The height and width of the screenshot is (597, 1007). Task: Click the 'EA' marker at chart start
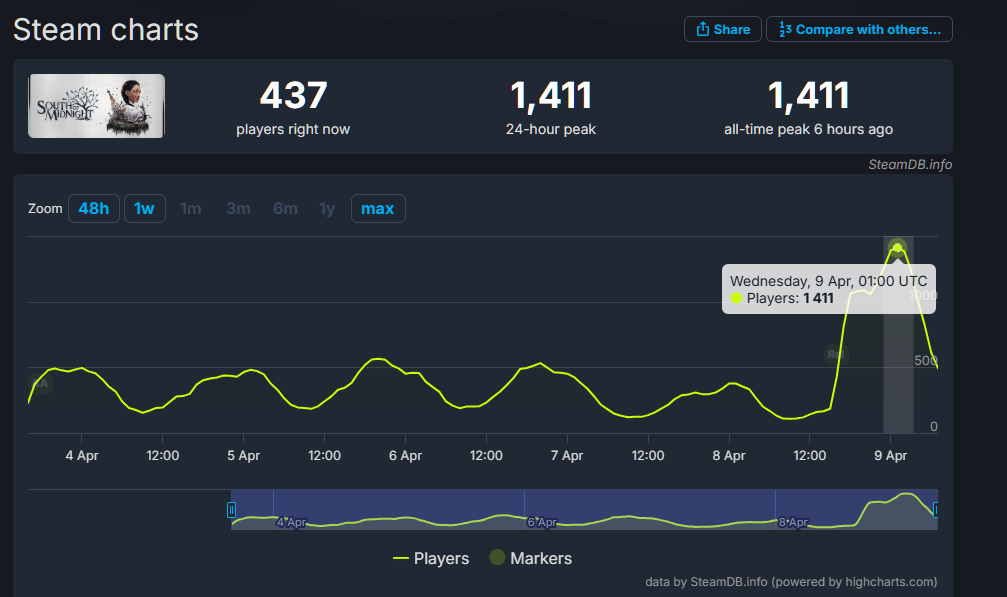(x=40, y=384)
